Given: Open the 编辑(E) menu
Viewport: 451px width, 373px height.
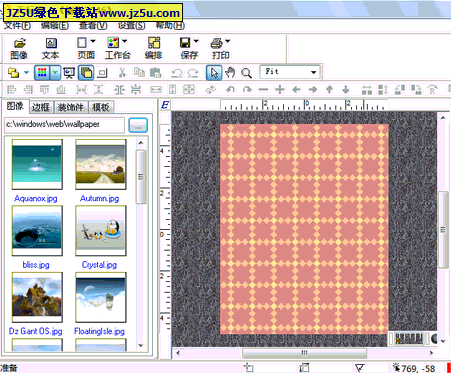Looking at the screenshot, I should [55, 25].
